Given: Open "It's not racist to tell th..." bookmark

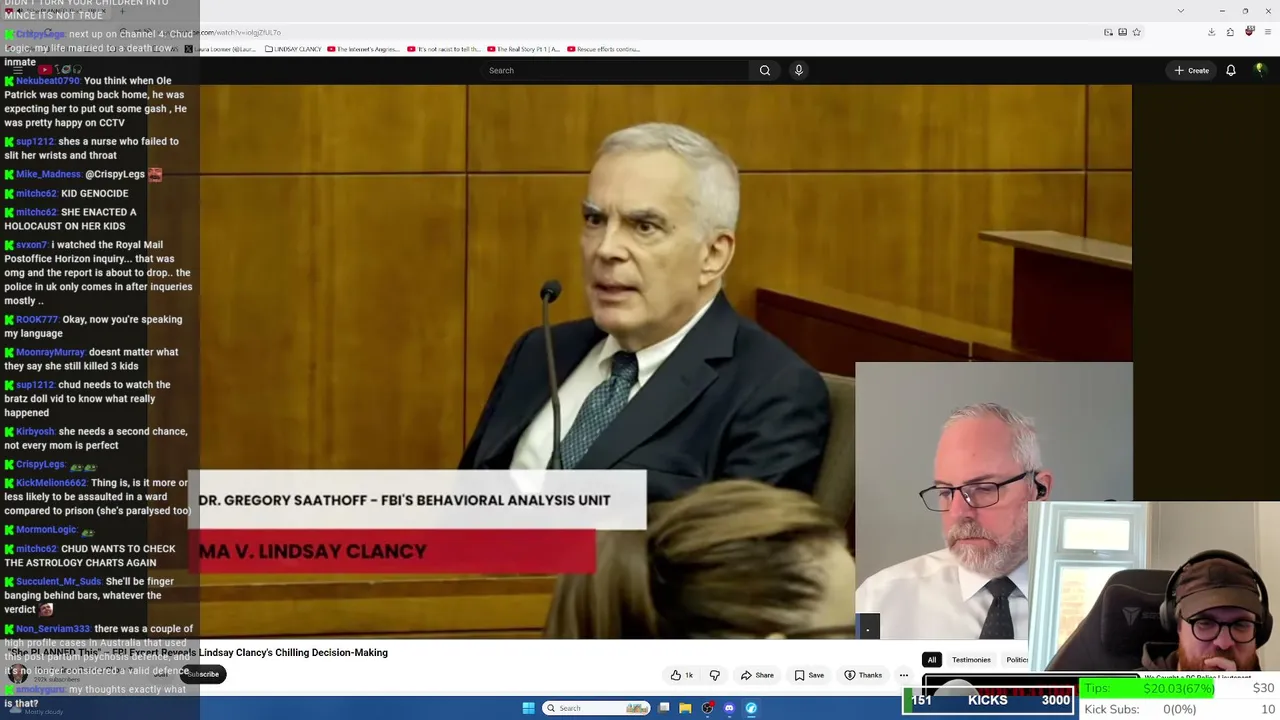Looking at the screenshot, I should pyautogui.click(x=444, y=49).
